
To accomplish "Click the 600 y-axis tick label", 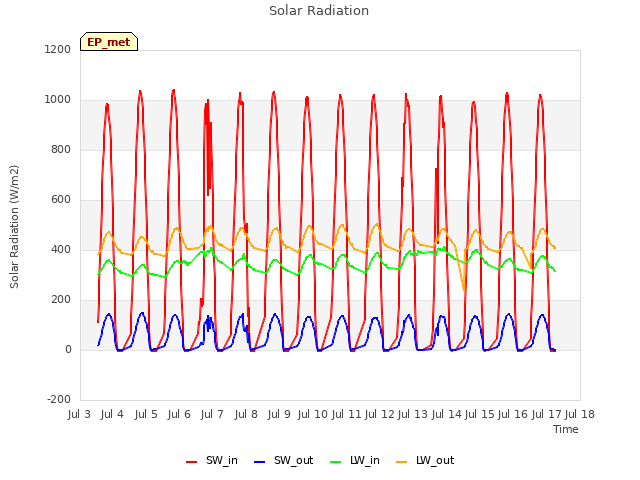I will pyautogui.click(x=61, y=200).
